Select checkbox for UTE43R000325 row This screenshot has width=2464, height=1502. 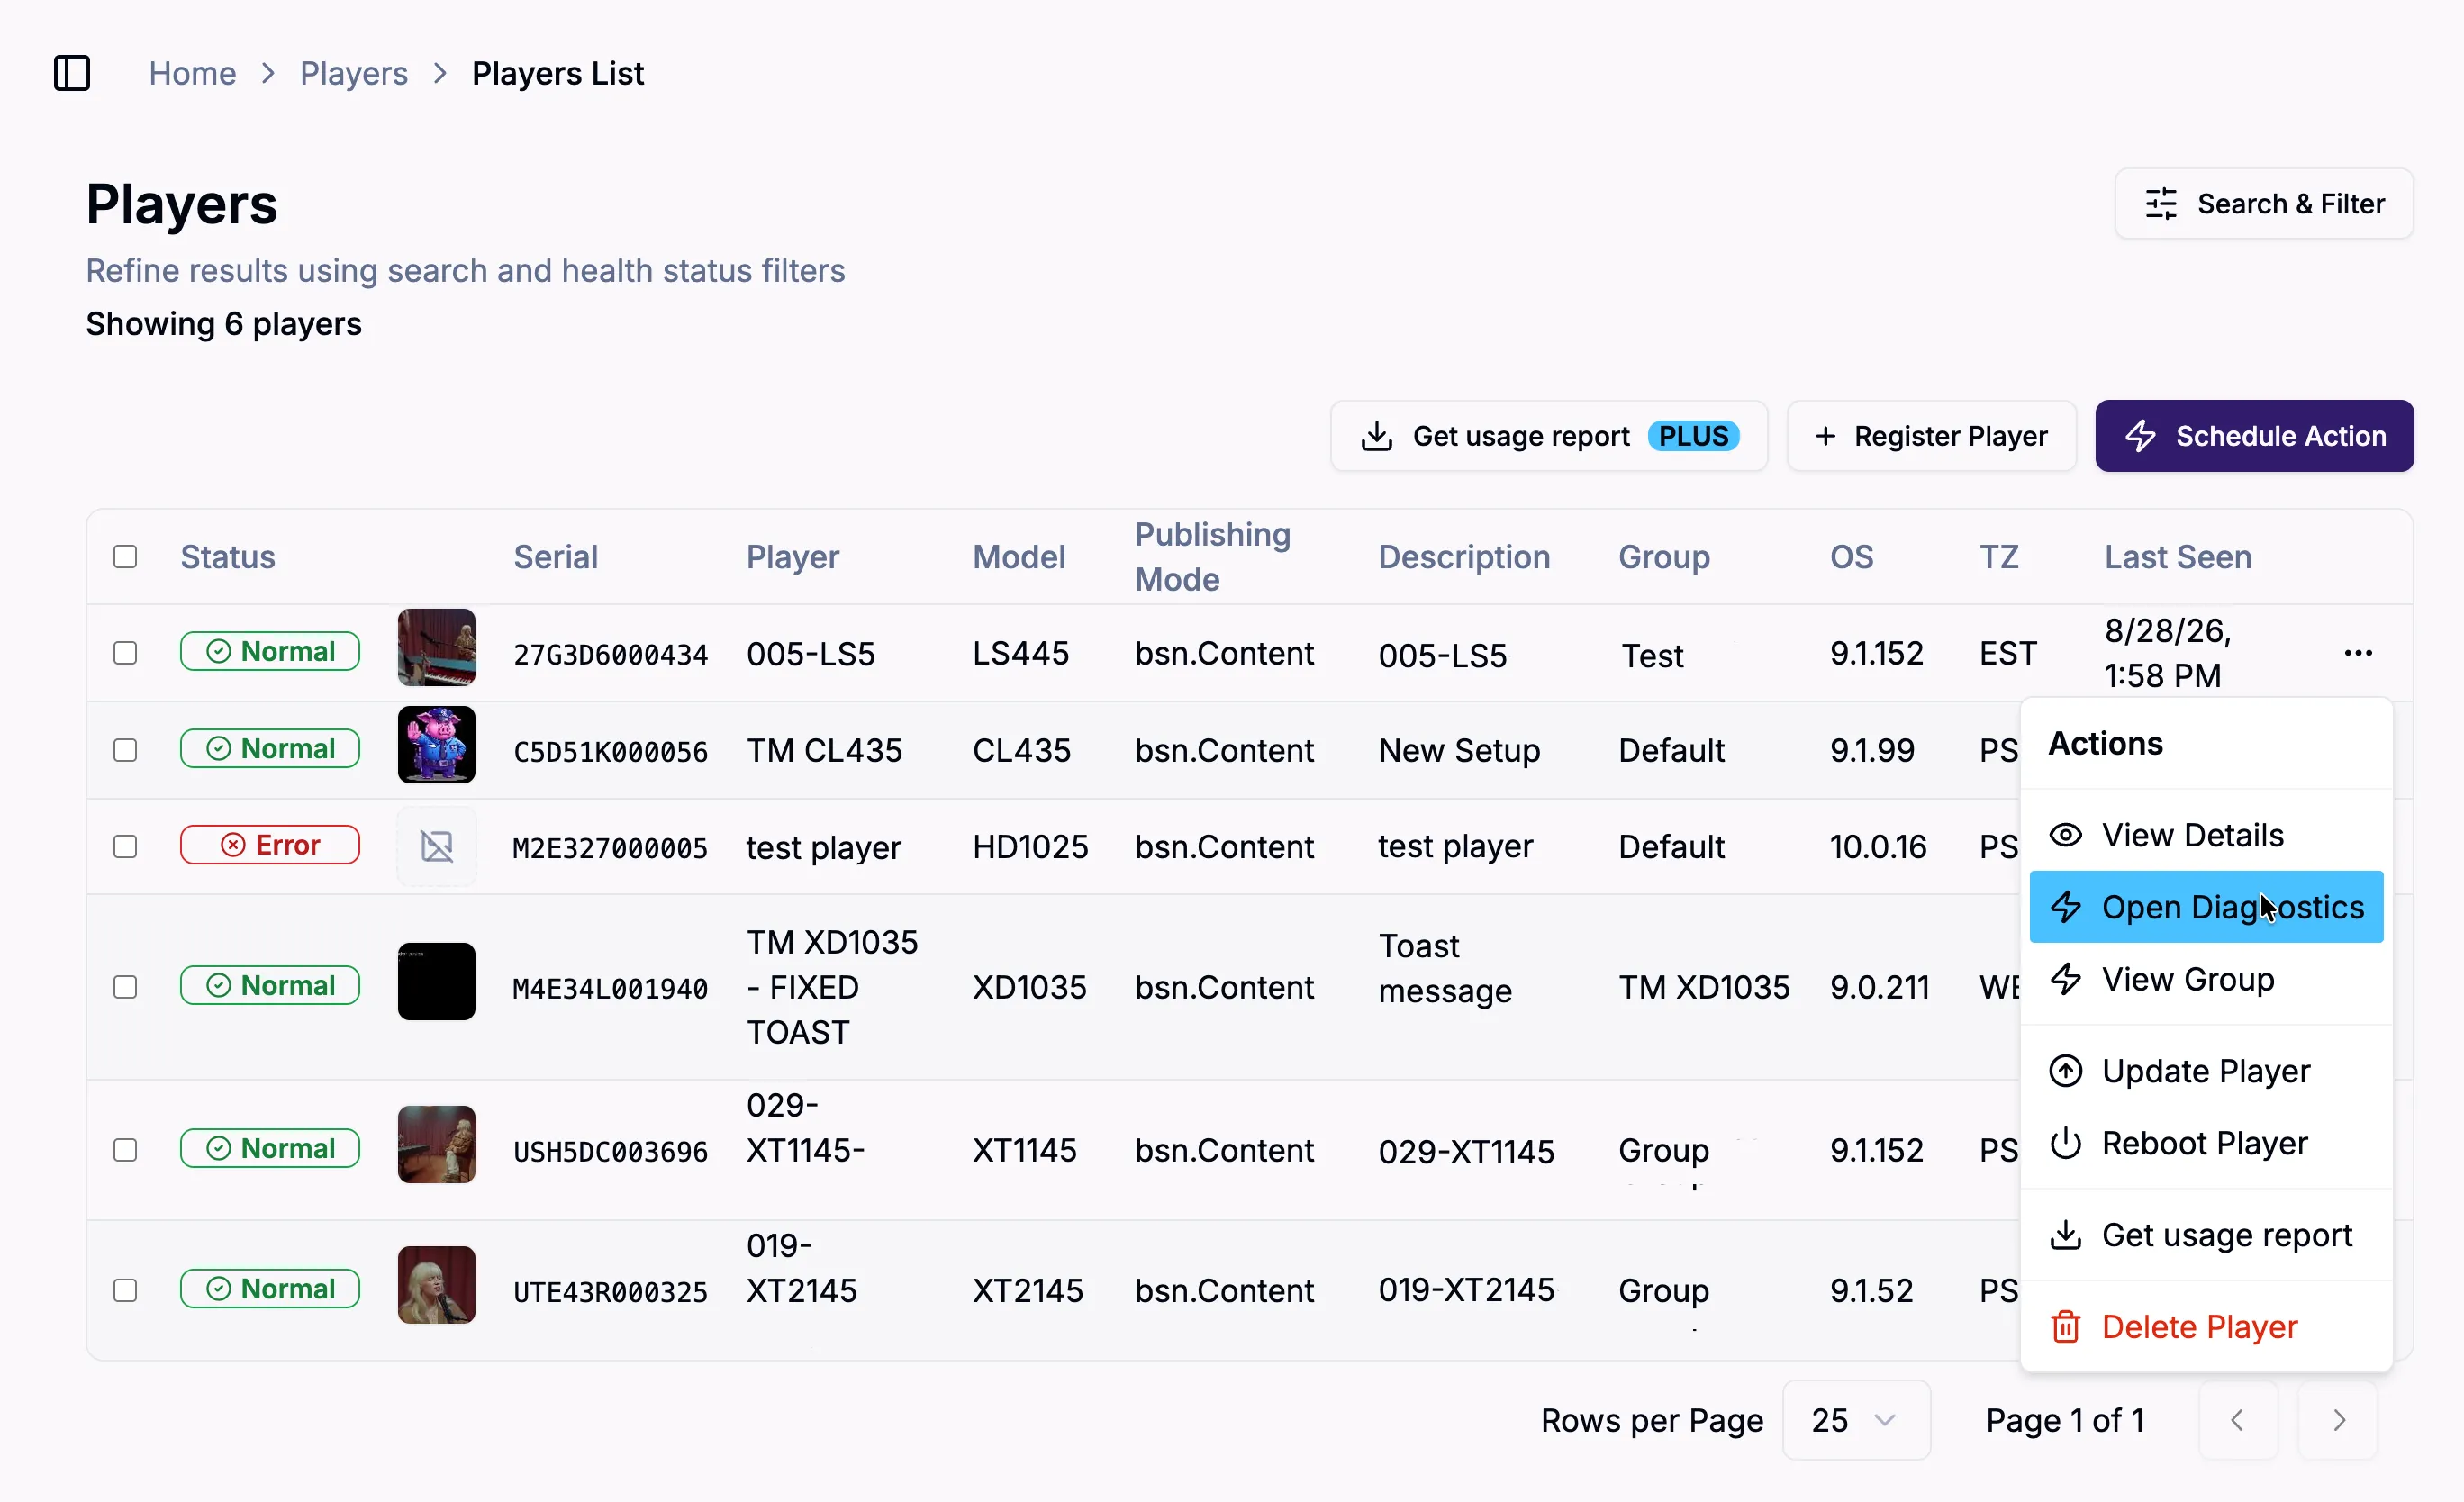(x=125, y=1290)
